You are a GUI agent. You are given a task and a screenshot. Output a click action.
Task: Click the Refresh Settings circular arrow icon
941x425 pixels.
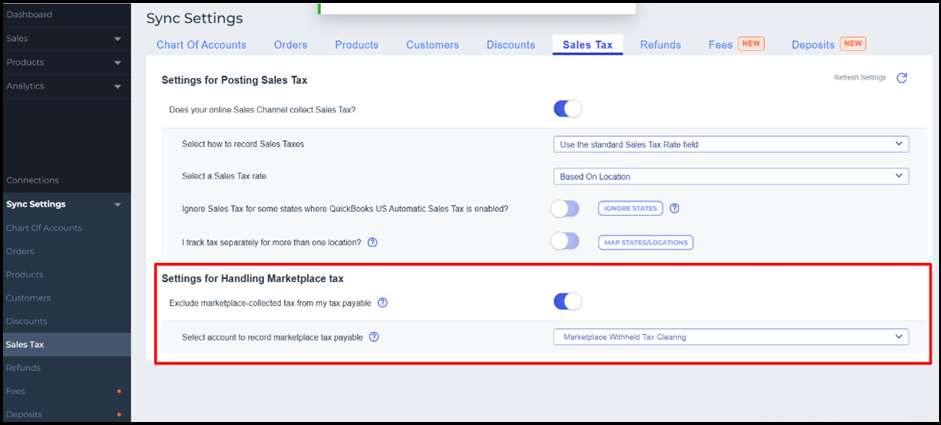[x=902, y=78]
